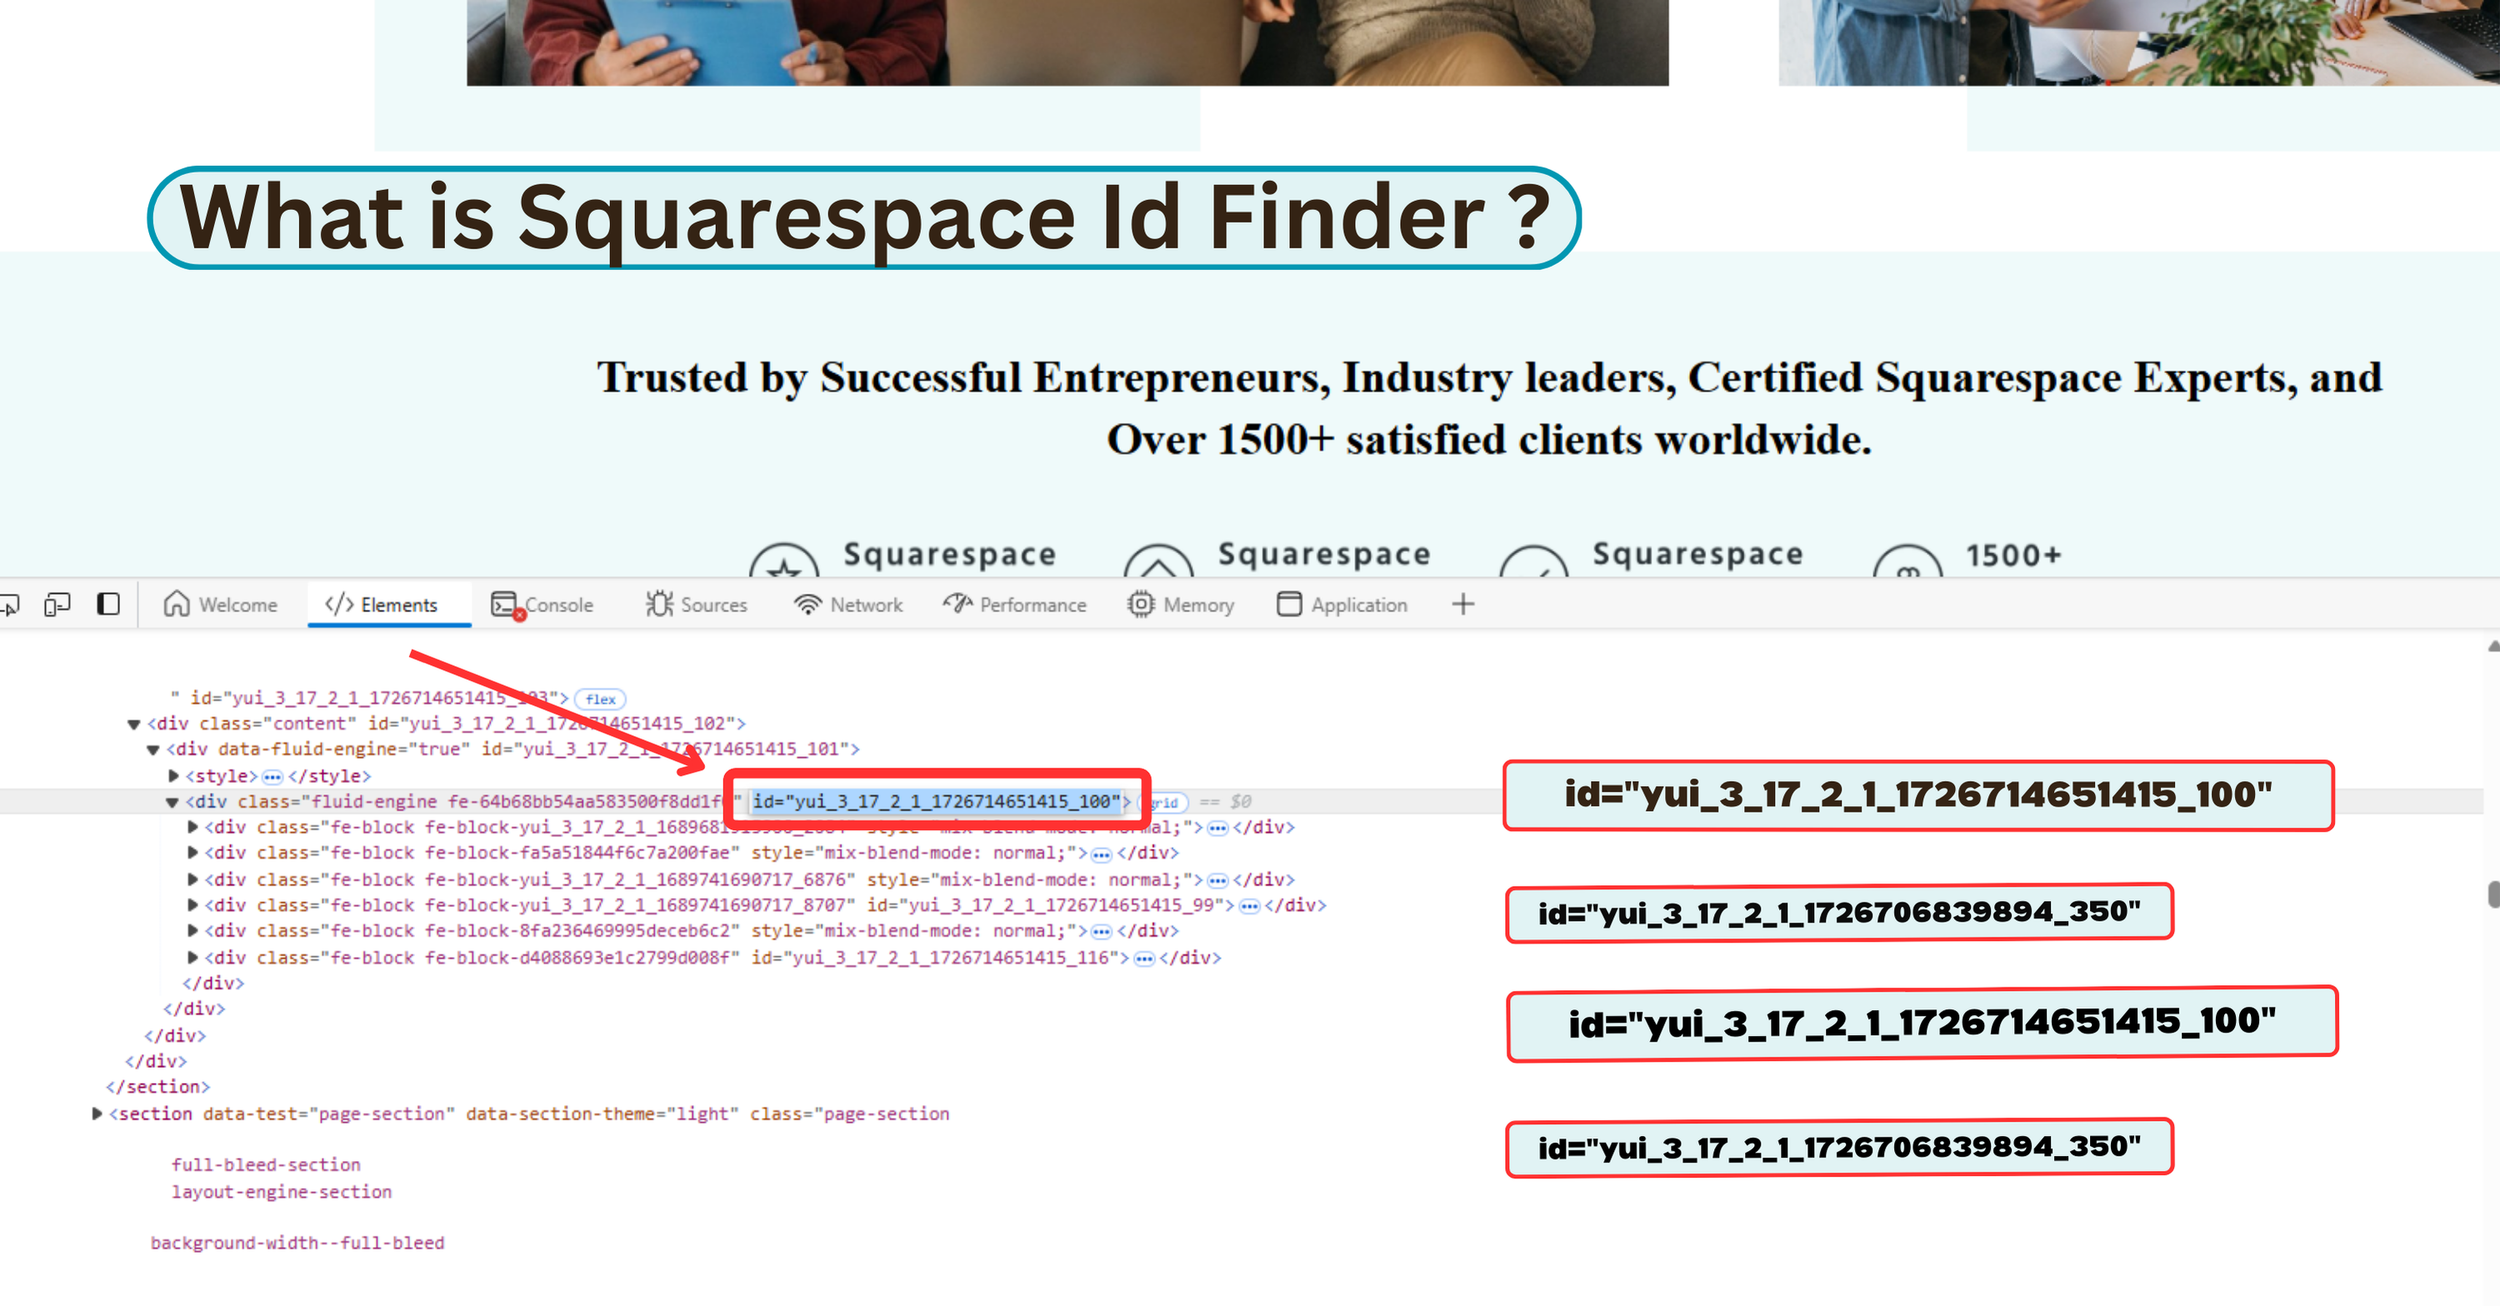
Task: Toggle device emulation mode
Action: (57, 605)
